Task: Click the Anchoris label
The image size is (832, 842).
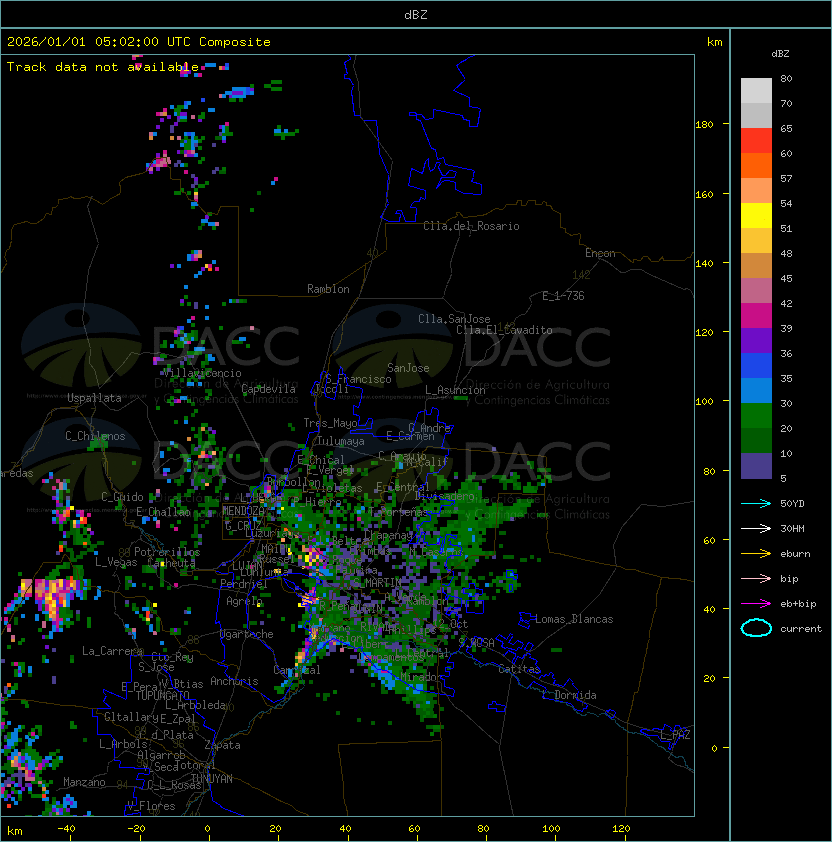Action: (234, 681)
